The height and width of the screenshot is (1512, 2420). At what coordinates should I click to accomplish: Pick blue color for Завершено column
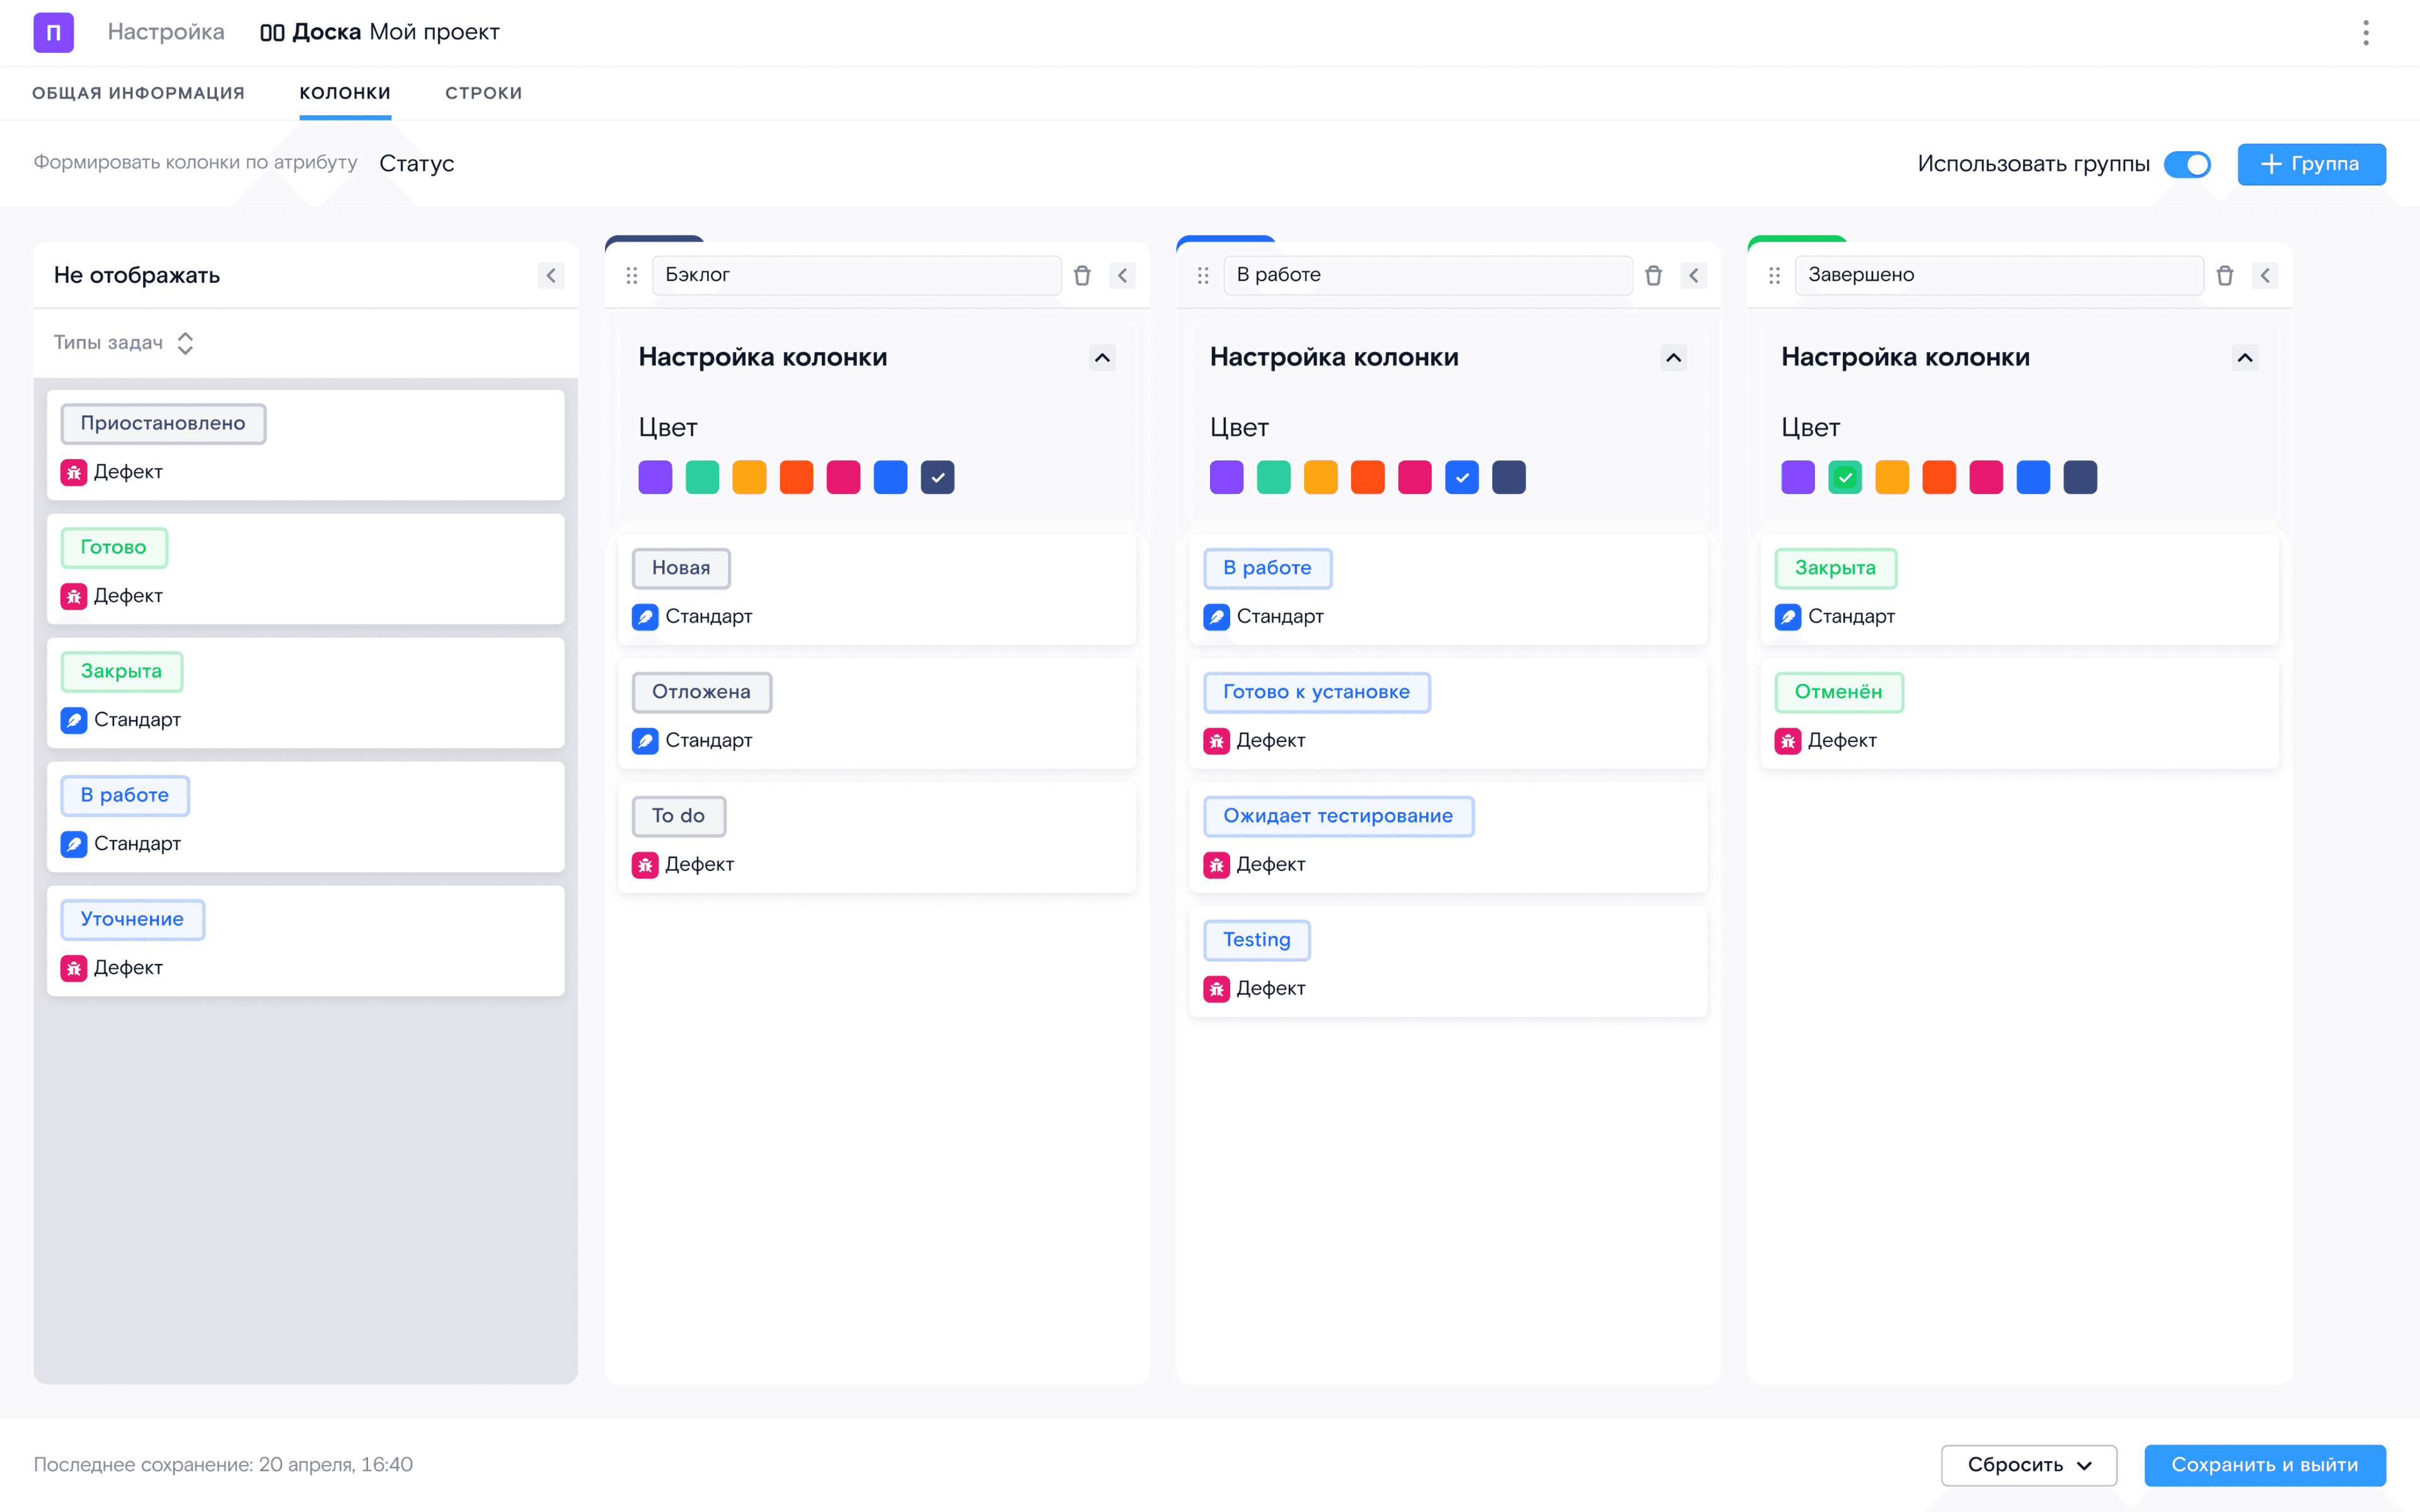2033,477
